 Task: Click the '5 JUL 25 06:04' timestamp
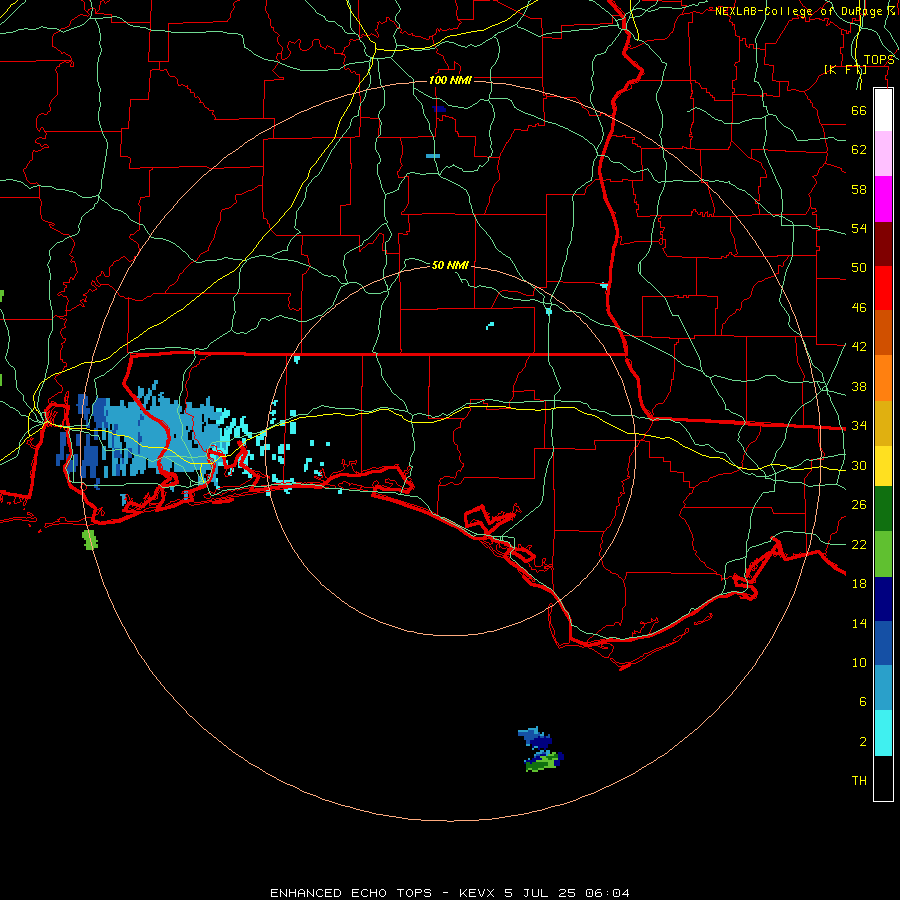click(x=567, y=893)
